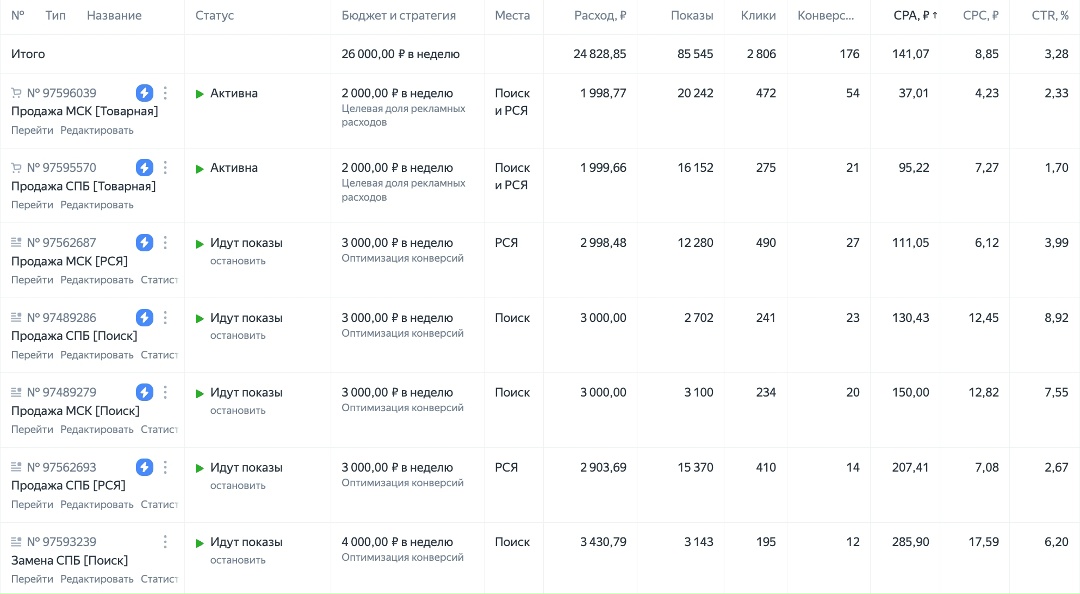
Task: Open the three-dot menu for Продажа МСК [Товарная]
Action: [165, 93]
